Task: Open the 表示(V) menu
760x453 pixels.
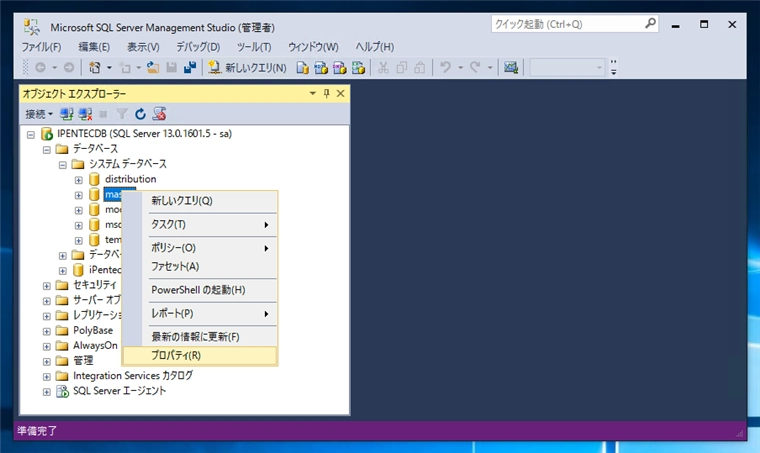Action: point(143,47)
